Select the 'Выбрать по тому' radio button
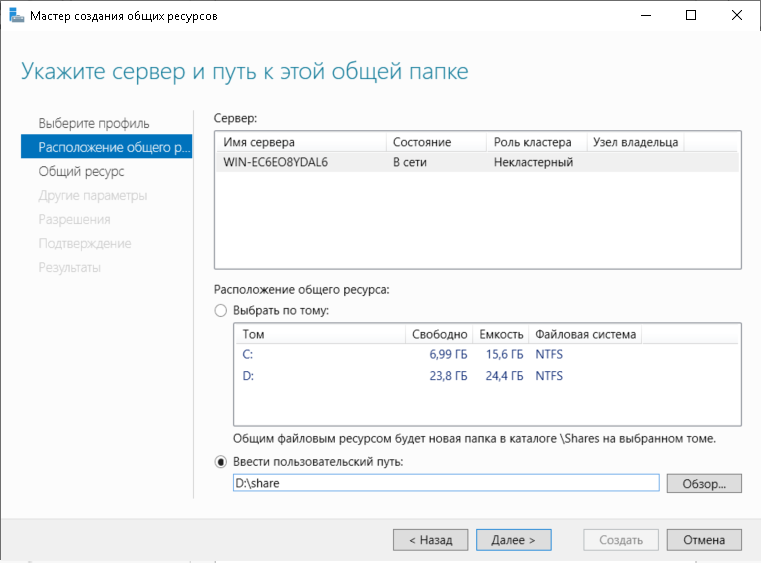 [221, 311]
